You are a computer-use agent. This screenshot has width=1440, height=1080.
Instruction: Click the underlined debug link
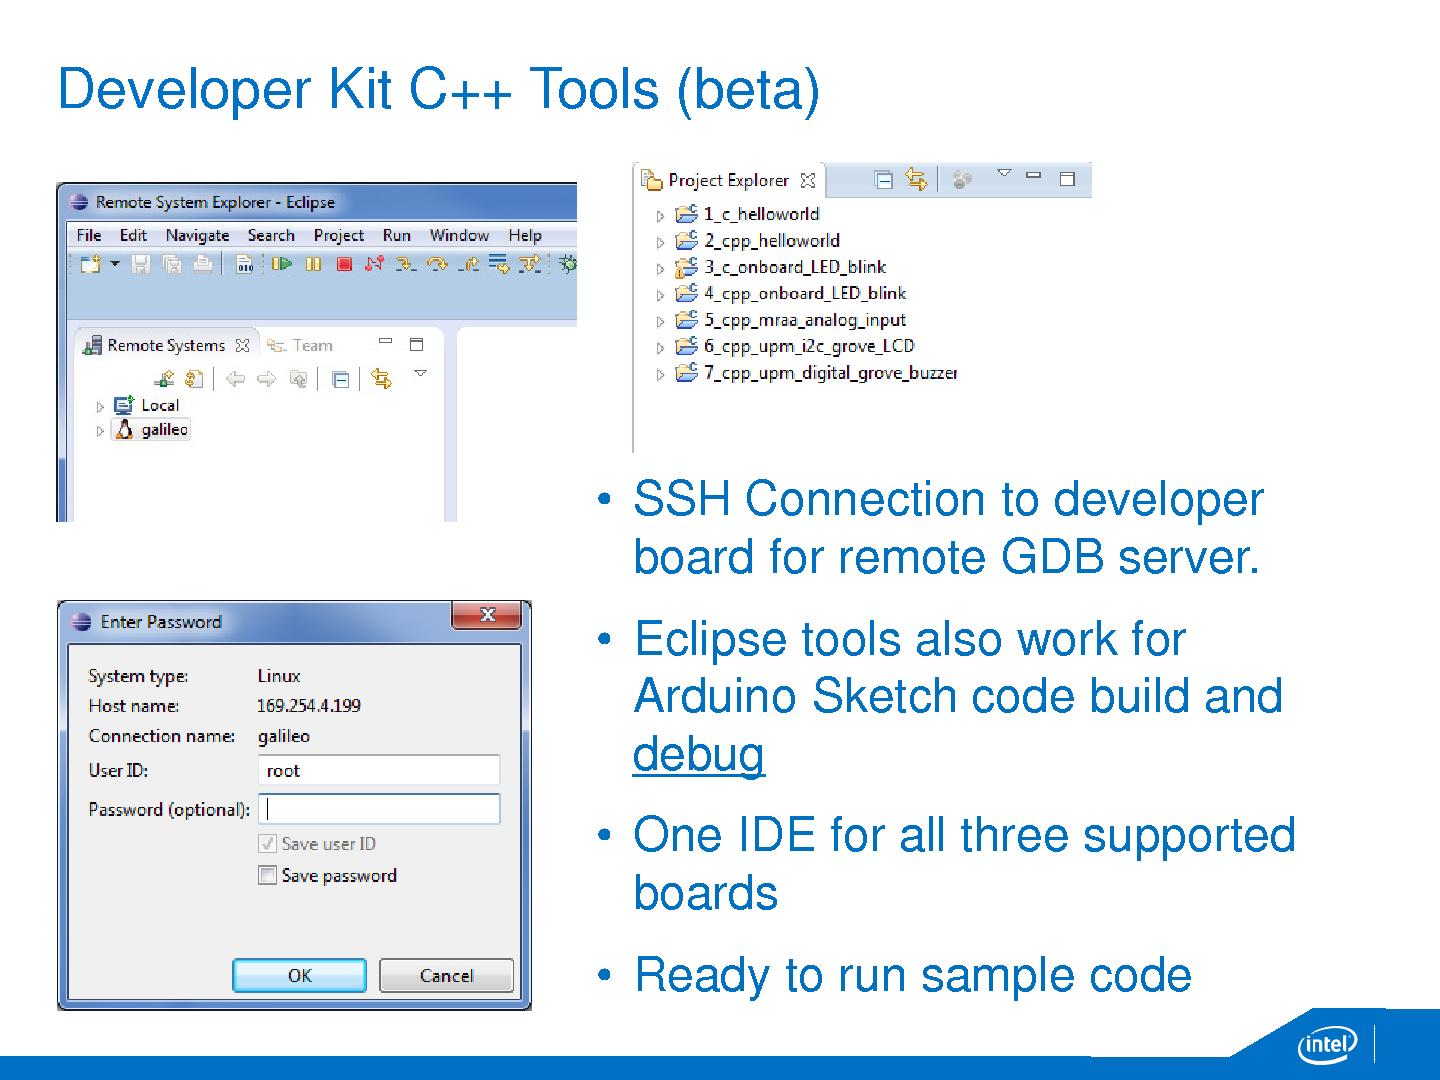[699, 754]
